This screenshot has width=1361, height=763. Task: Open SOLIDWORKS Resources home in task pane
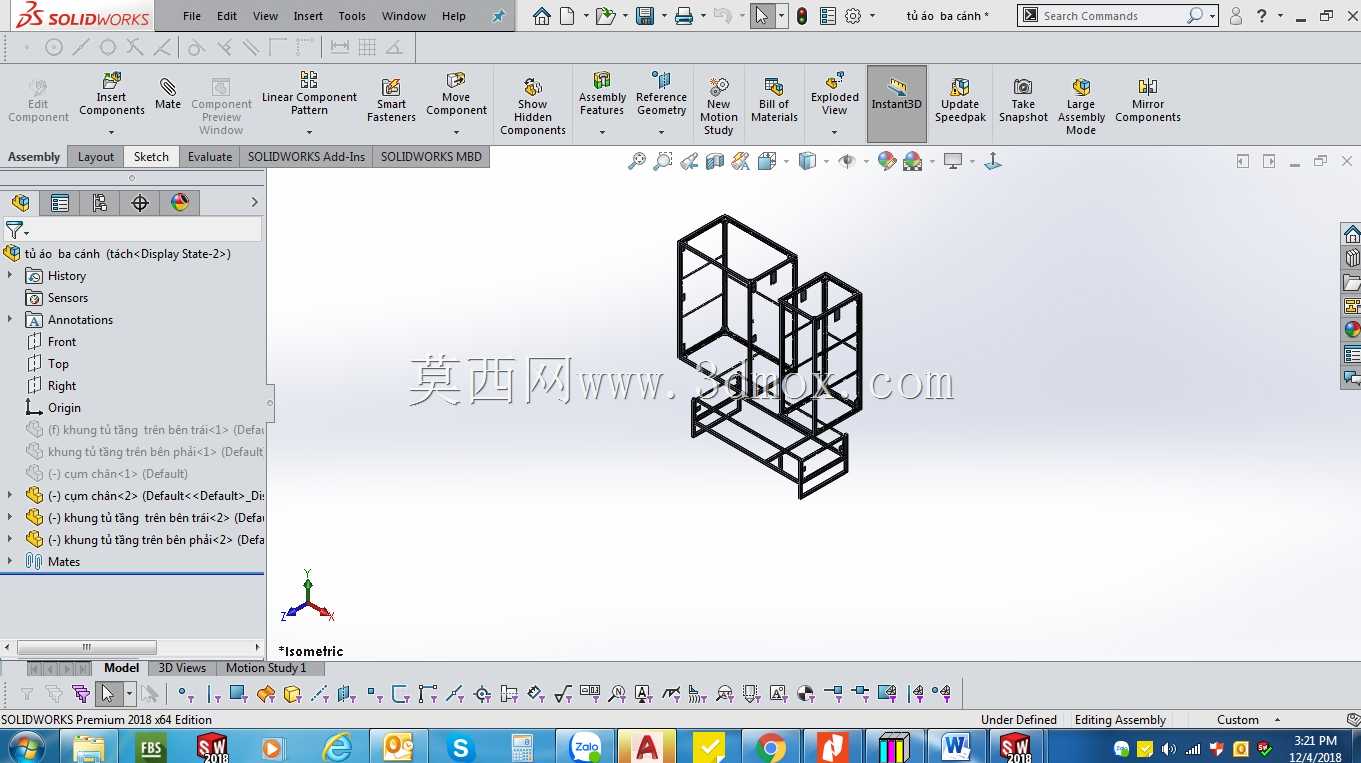1352,235
